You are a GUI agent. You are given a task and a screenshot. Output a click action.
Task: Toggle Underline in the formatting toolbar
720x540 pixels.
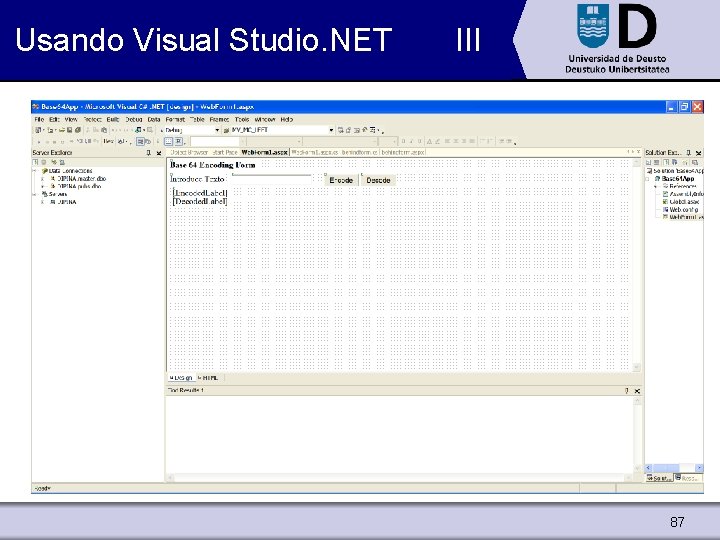pos(419,141)
